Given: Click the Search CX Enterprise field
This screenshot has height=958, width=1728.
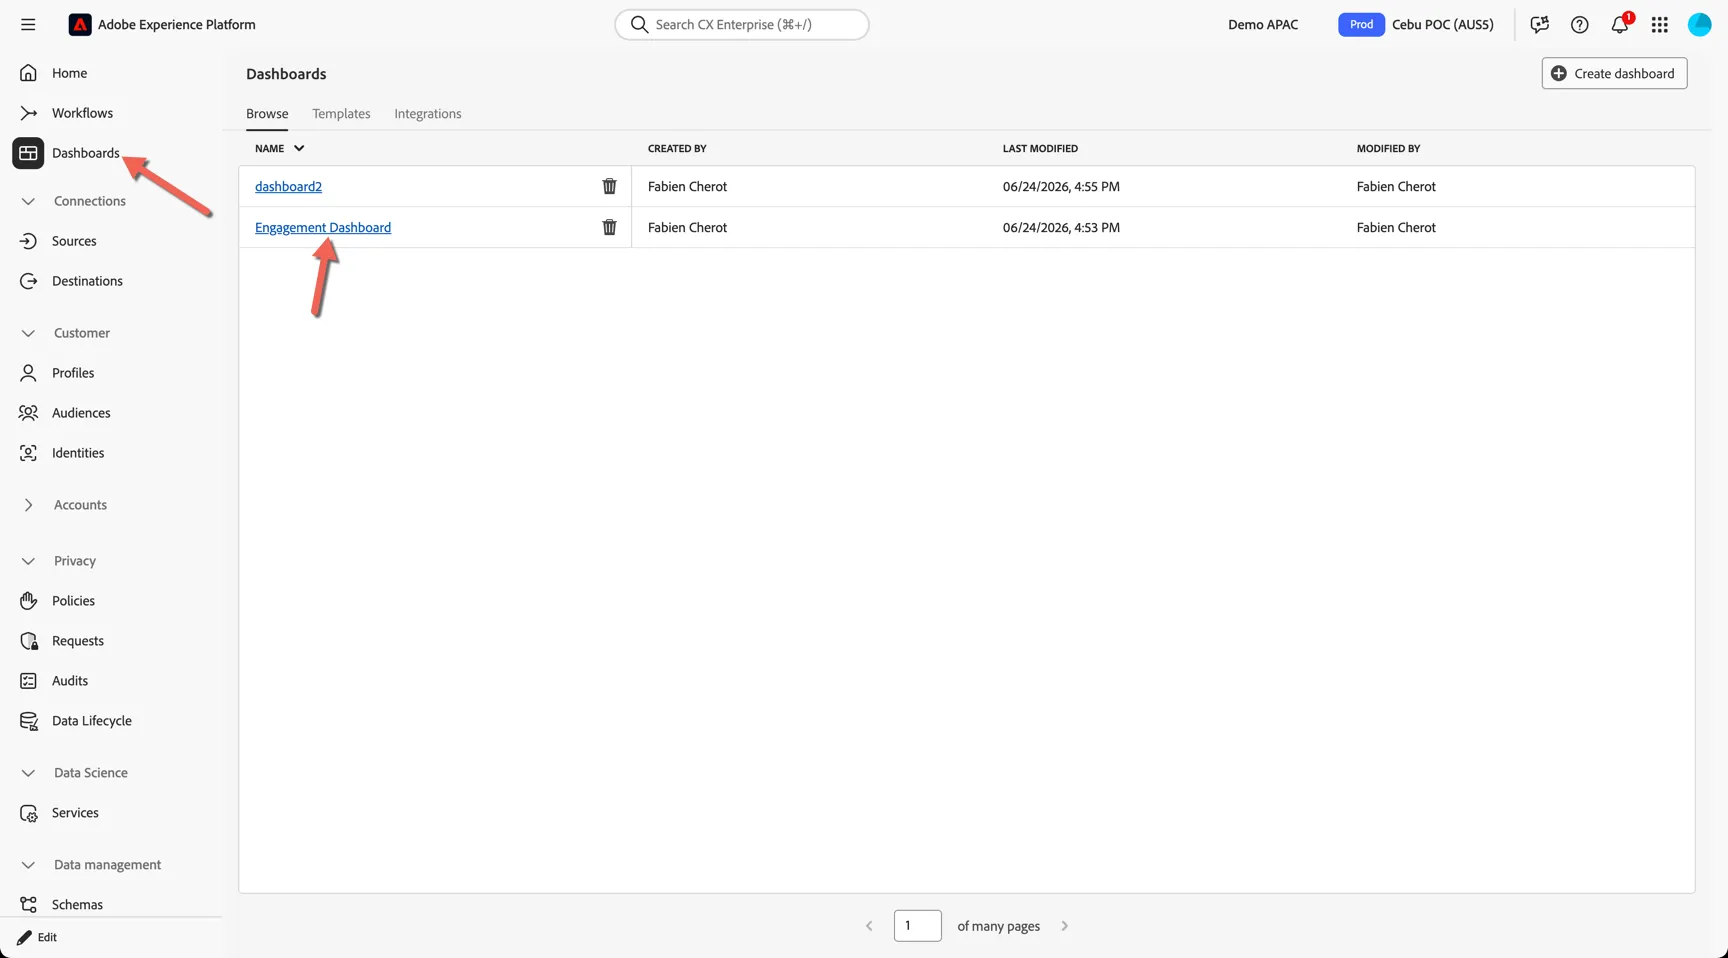Looking at the screenshot, I should tap(742, 24).
